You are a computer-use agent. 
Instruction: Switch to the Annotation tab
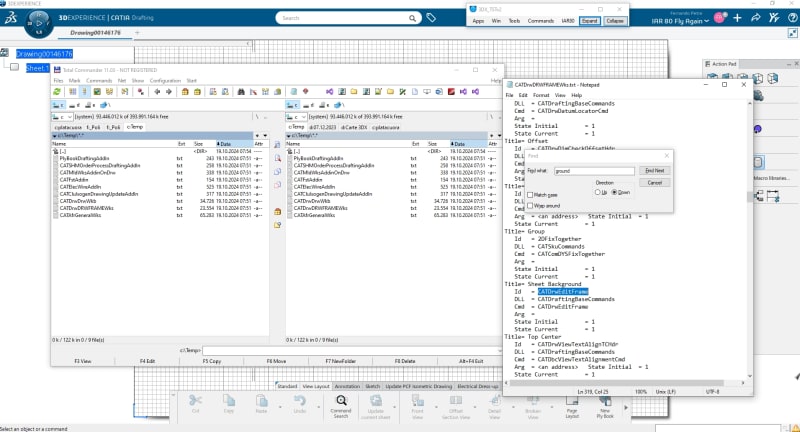pyautogui.click(x=347, y=387)
